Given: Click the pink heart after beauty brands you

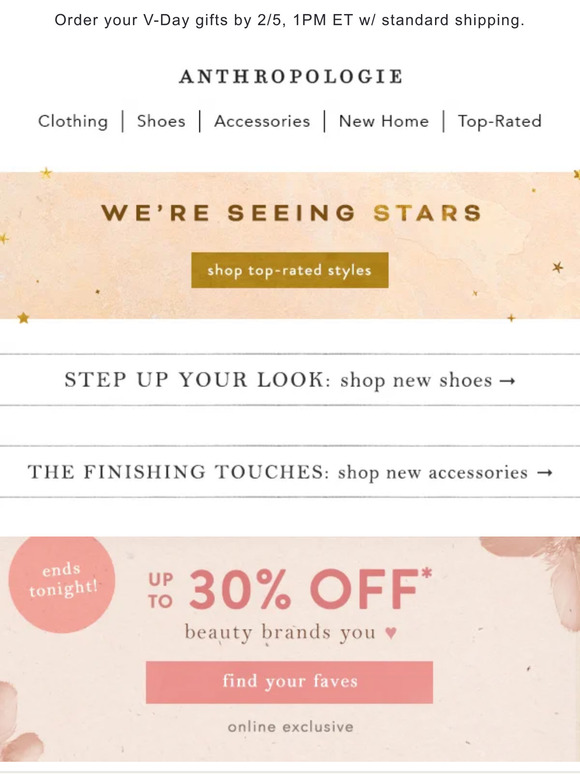Looking at the screenshot, I should pos(391,632).
